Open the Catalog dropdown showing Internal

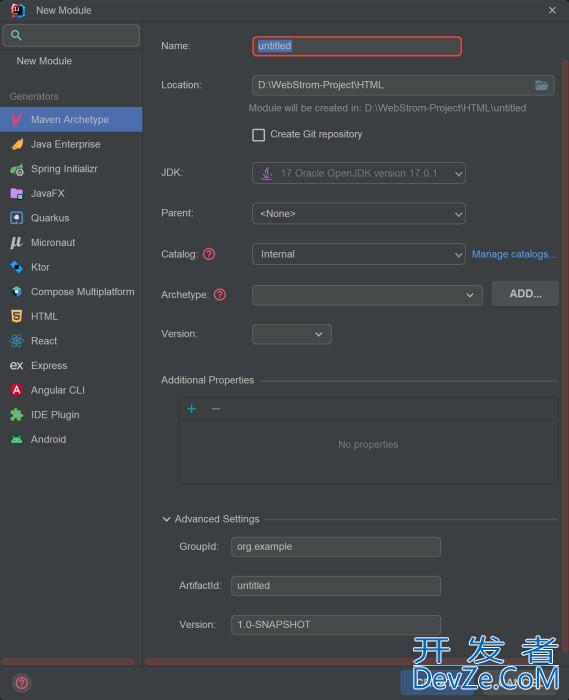tap(359, 254)
